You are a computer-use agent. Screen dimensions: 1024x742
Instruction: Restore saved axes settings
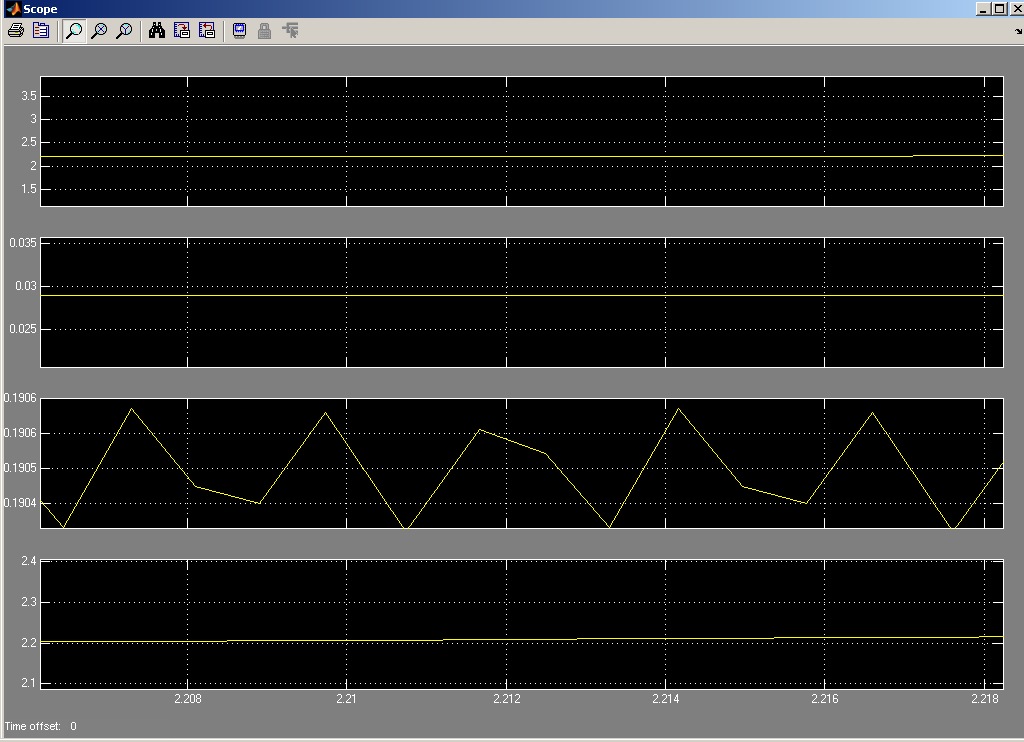click(x=207, y=31)
